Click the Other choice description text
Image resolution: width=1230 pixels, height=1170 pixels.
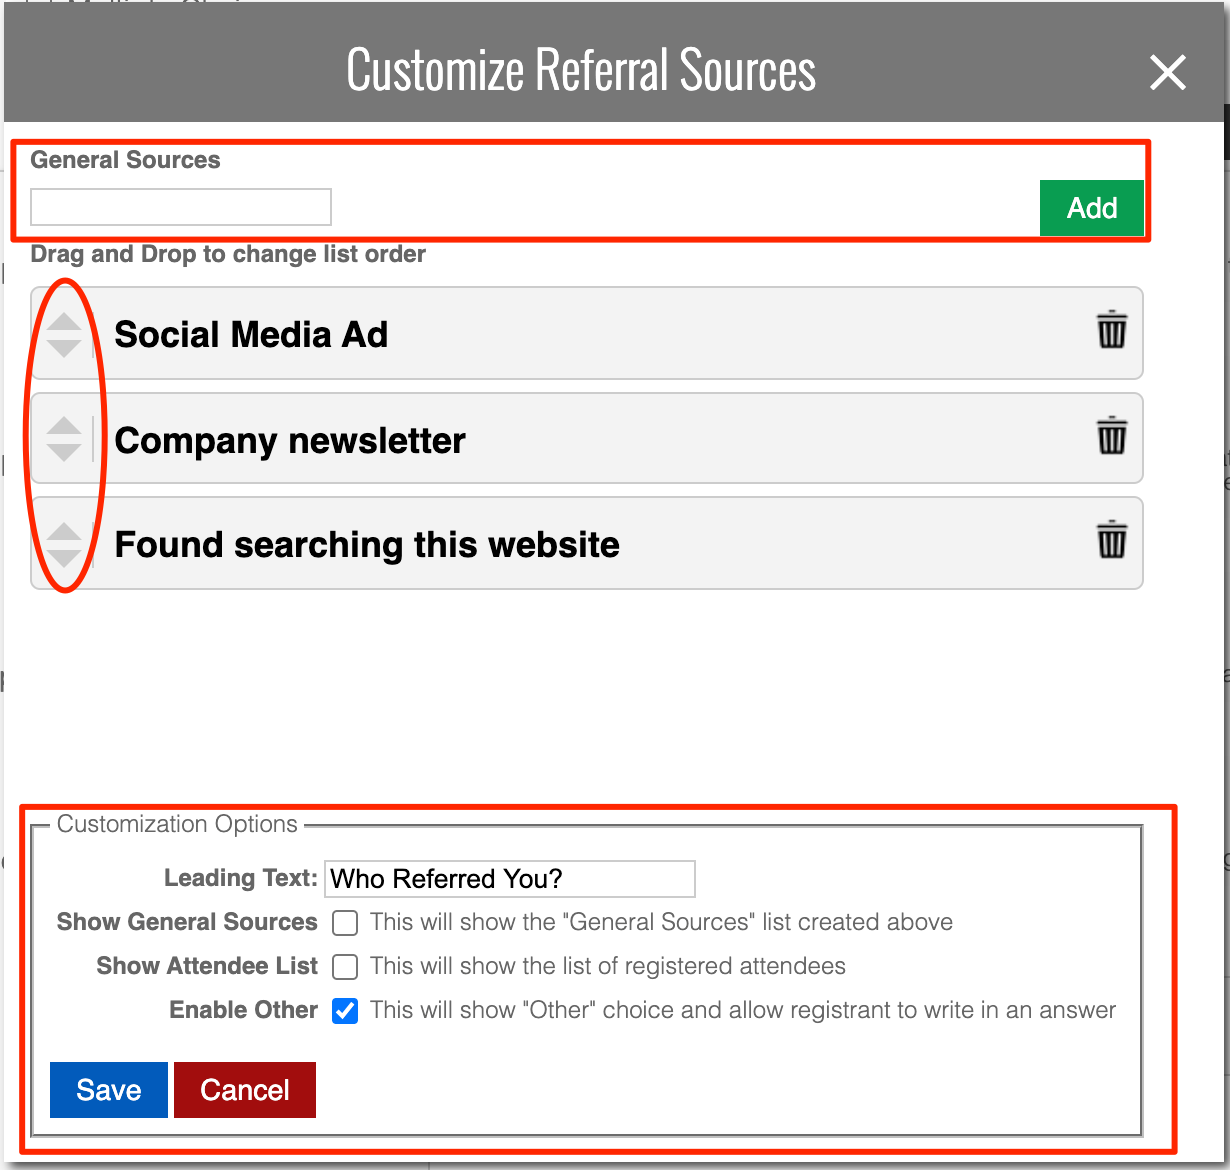point(743,1010)
